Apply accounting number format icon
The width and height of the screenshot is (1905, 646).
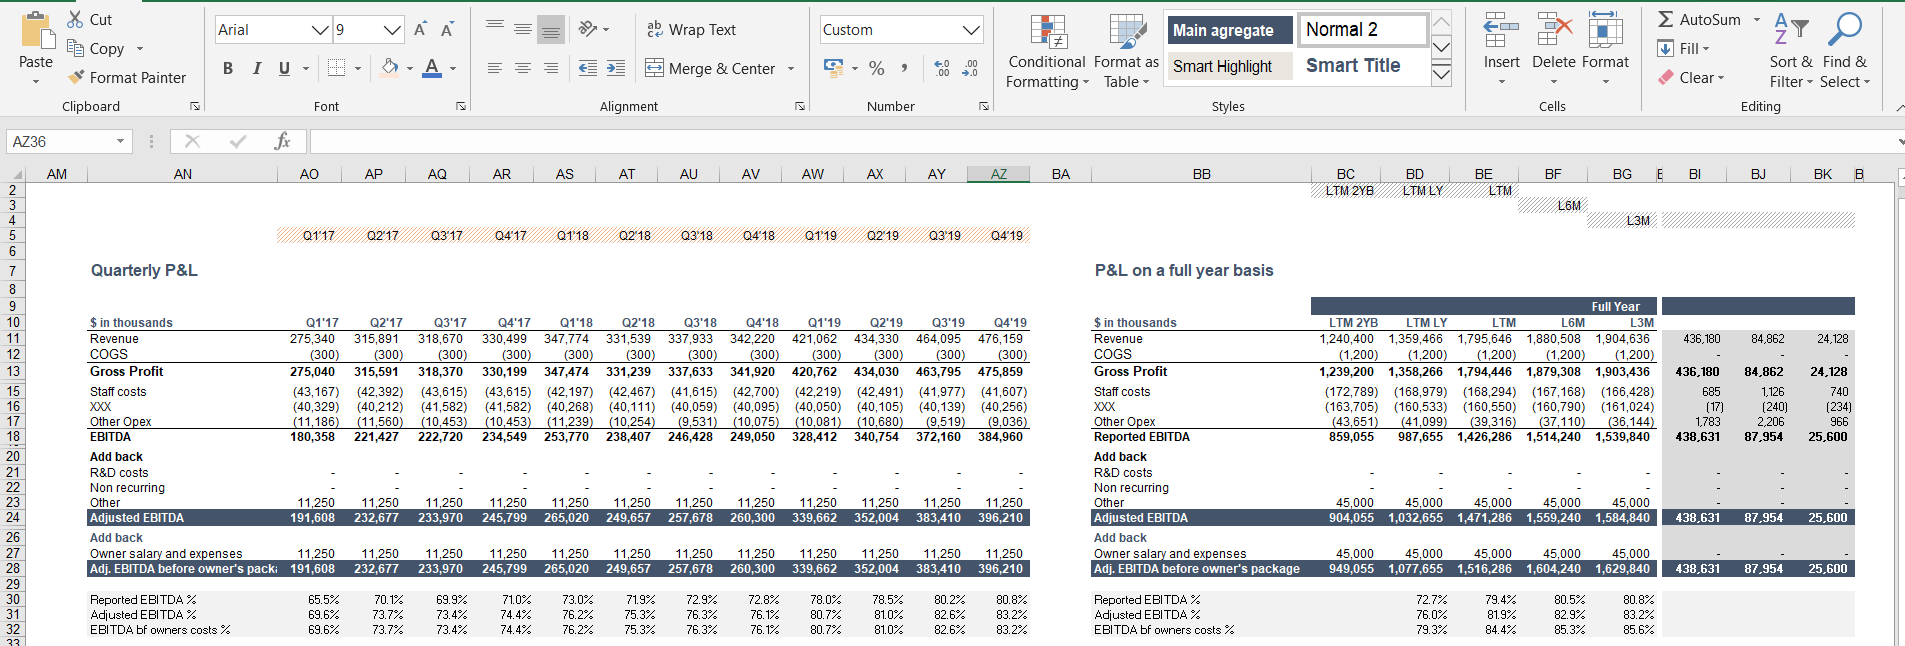(833, 68)
